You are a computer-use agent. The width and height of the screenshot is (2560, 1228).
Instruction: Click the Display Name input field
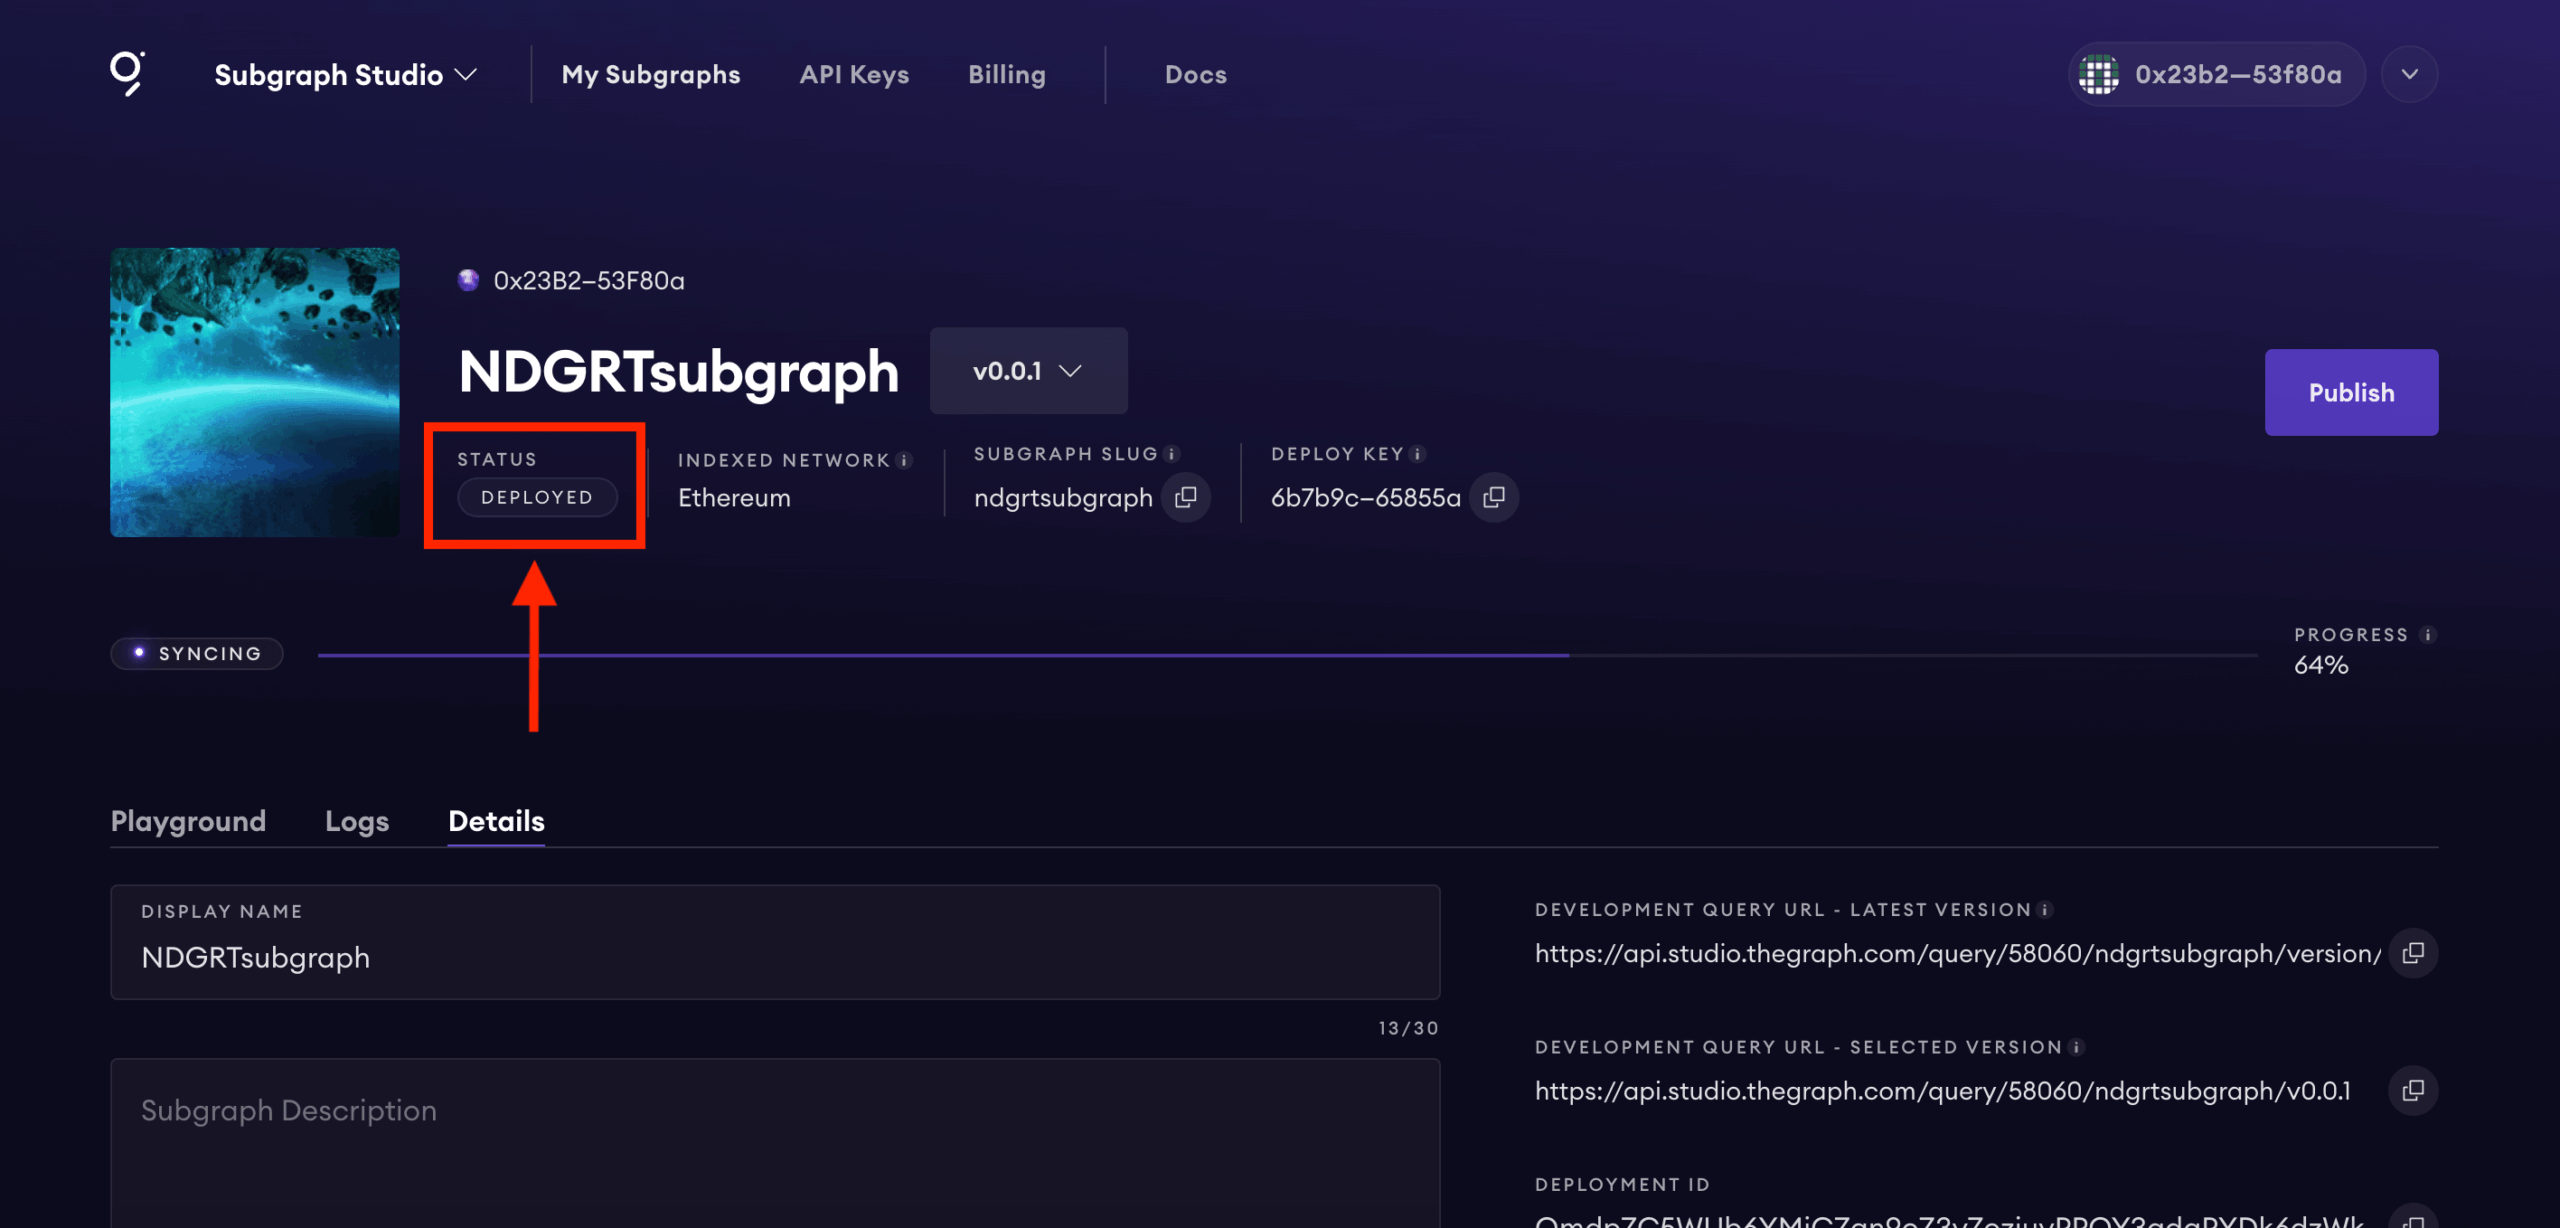775,942
